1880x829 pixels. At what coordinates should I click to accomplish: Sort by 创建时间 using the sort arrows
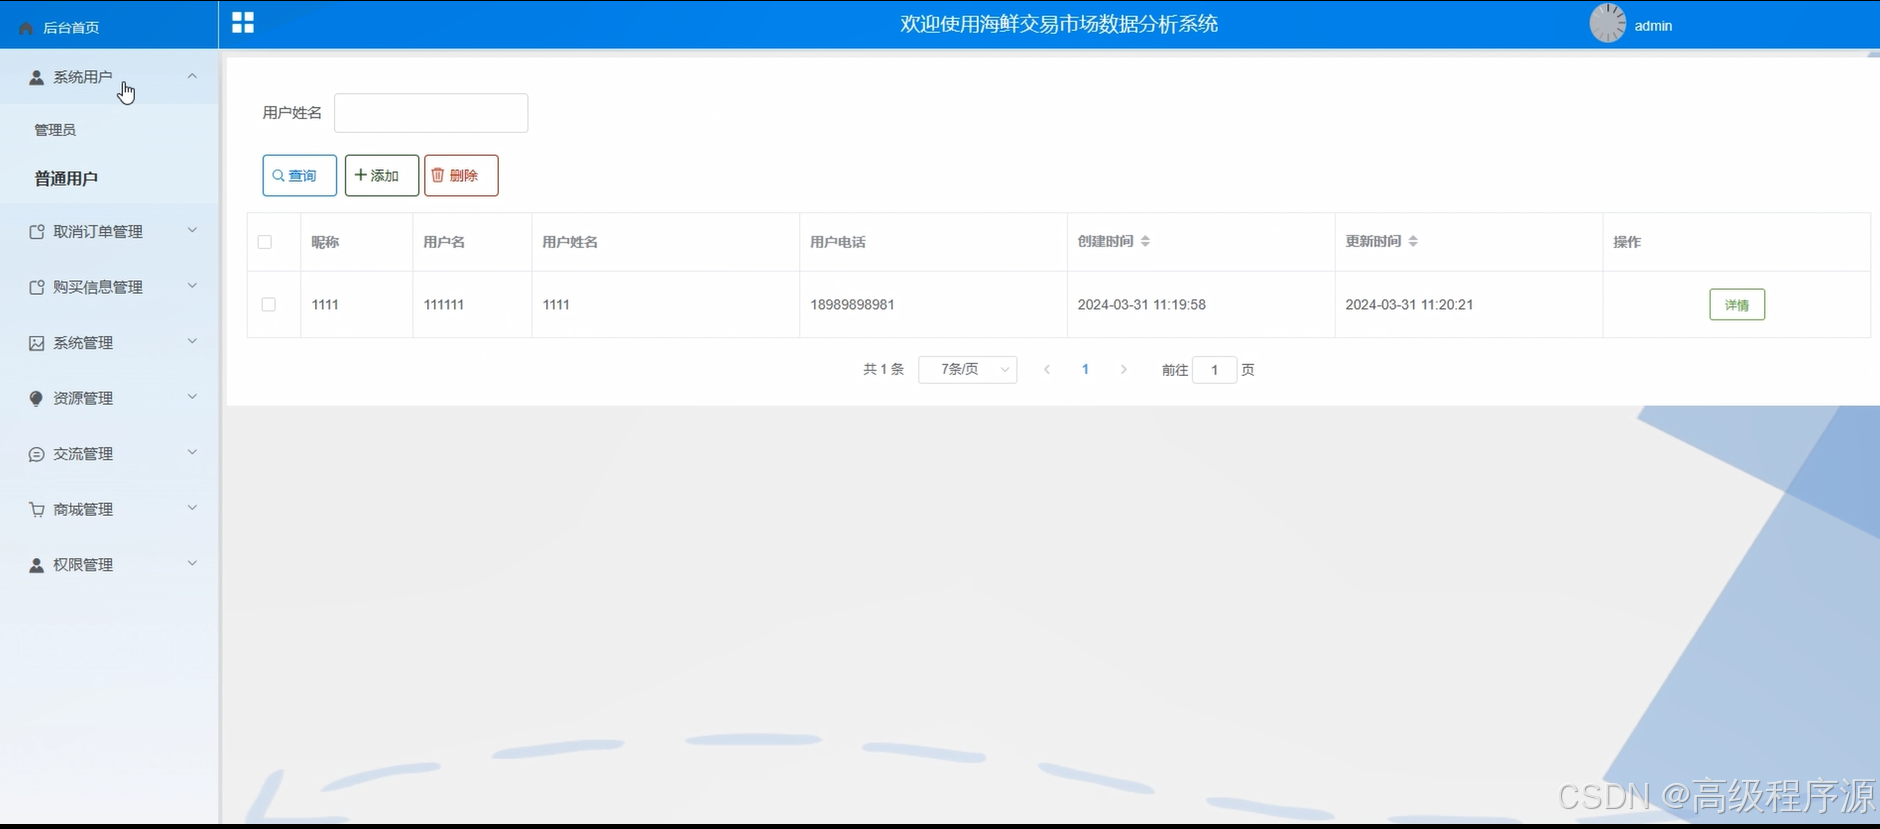pyautogui.click(x=1145, y=241)
